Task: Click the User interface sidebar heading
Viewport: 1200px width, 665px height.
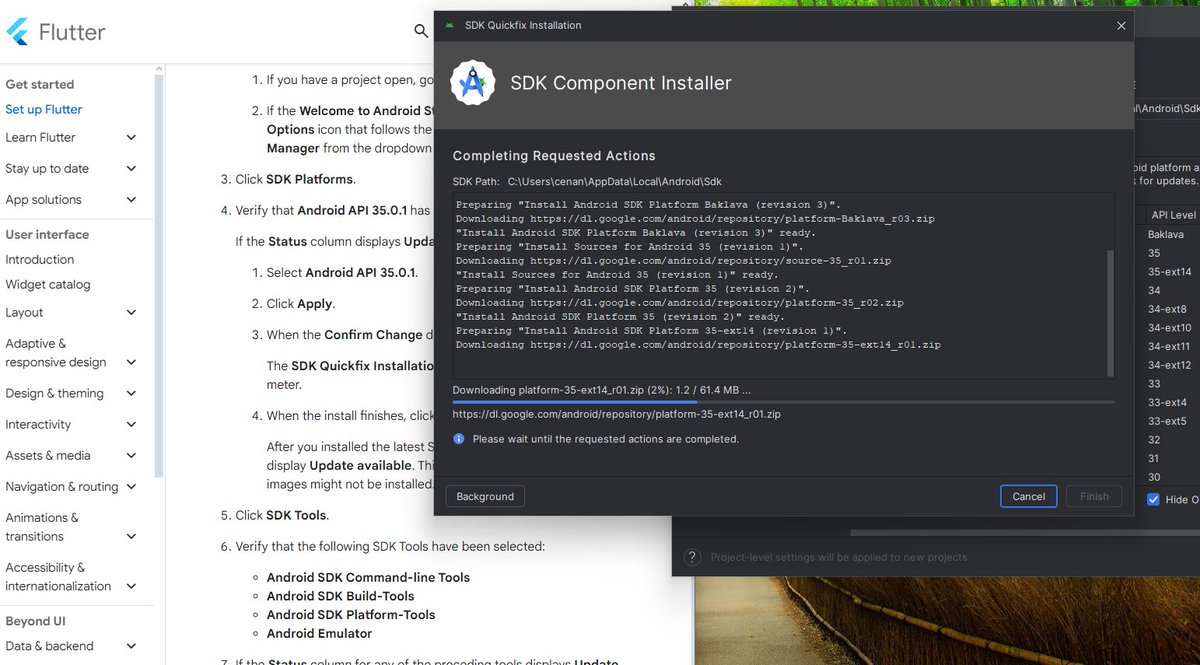Action: pyautogui.click(x=47, y=235)
